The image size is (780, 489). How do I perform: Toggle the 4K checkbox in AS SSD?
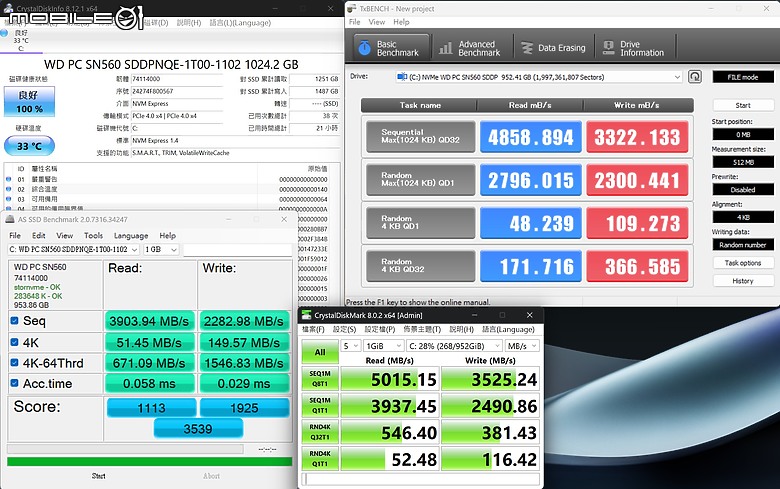point(14,342)
